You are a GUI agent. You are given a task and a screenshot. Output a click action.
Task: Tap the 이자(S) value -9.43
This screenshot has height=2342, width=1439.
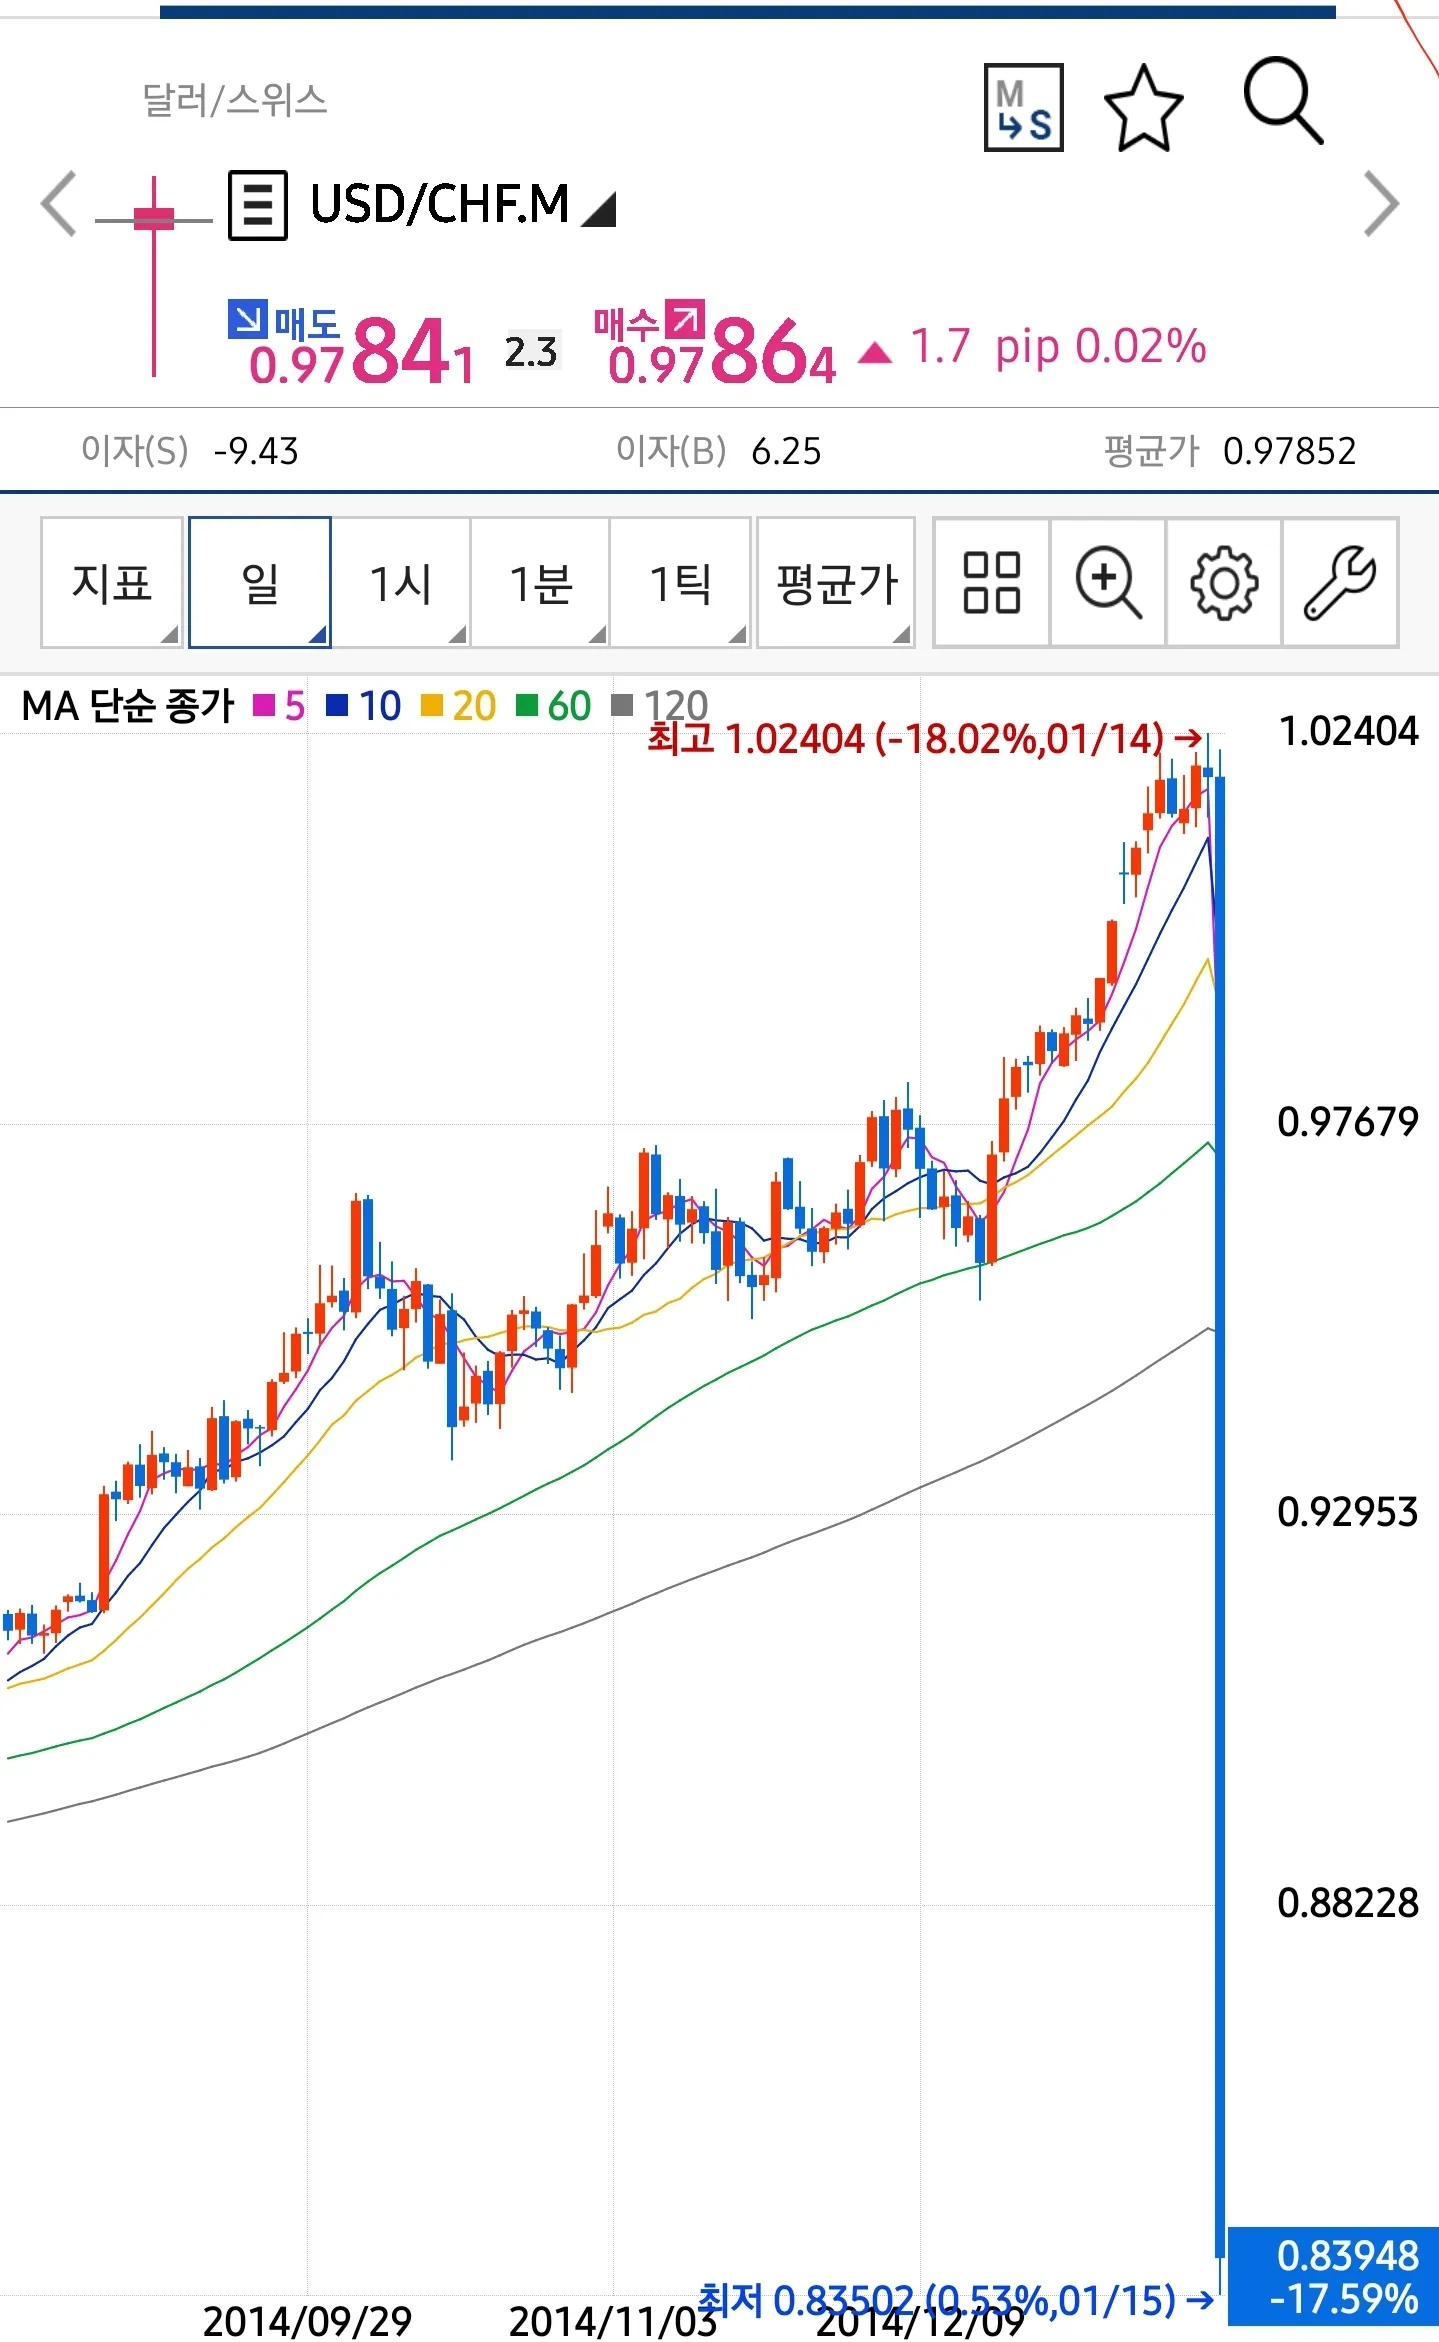[x=256, y=451]
